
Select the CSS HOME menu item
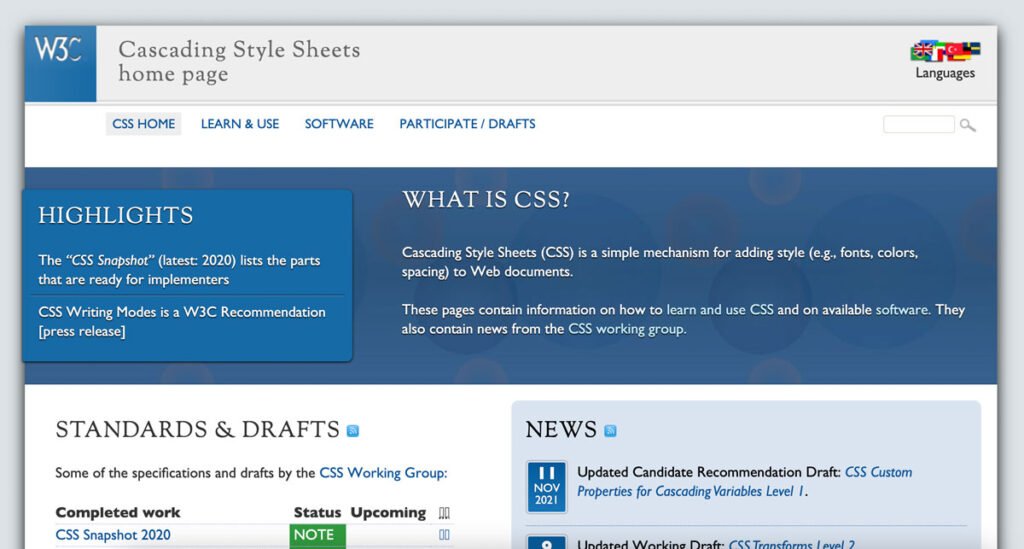pyautogui.click(x=144, y=123)
